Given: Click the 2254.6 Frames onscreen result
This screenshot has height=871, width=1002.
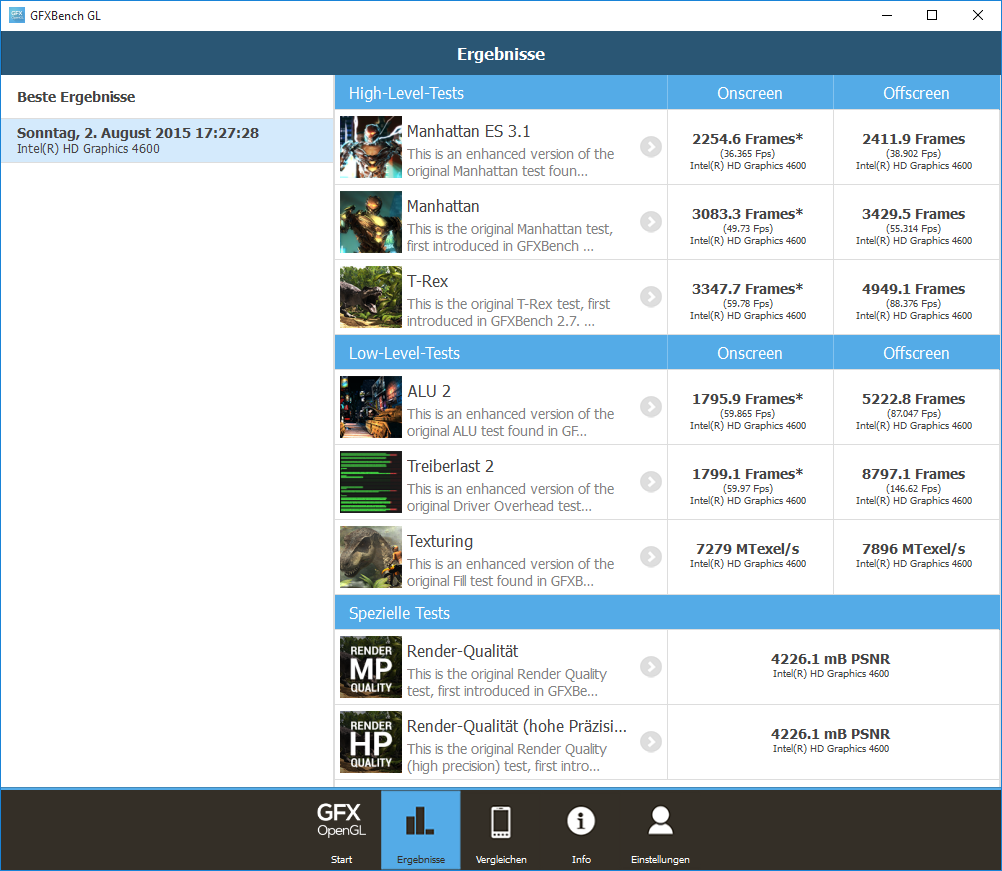Looking at the screenshot, I should tap(748, 139).
